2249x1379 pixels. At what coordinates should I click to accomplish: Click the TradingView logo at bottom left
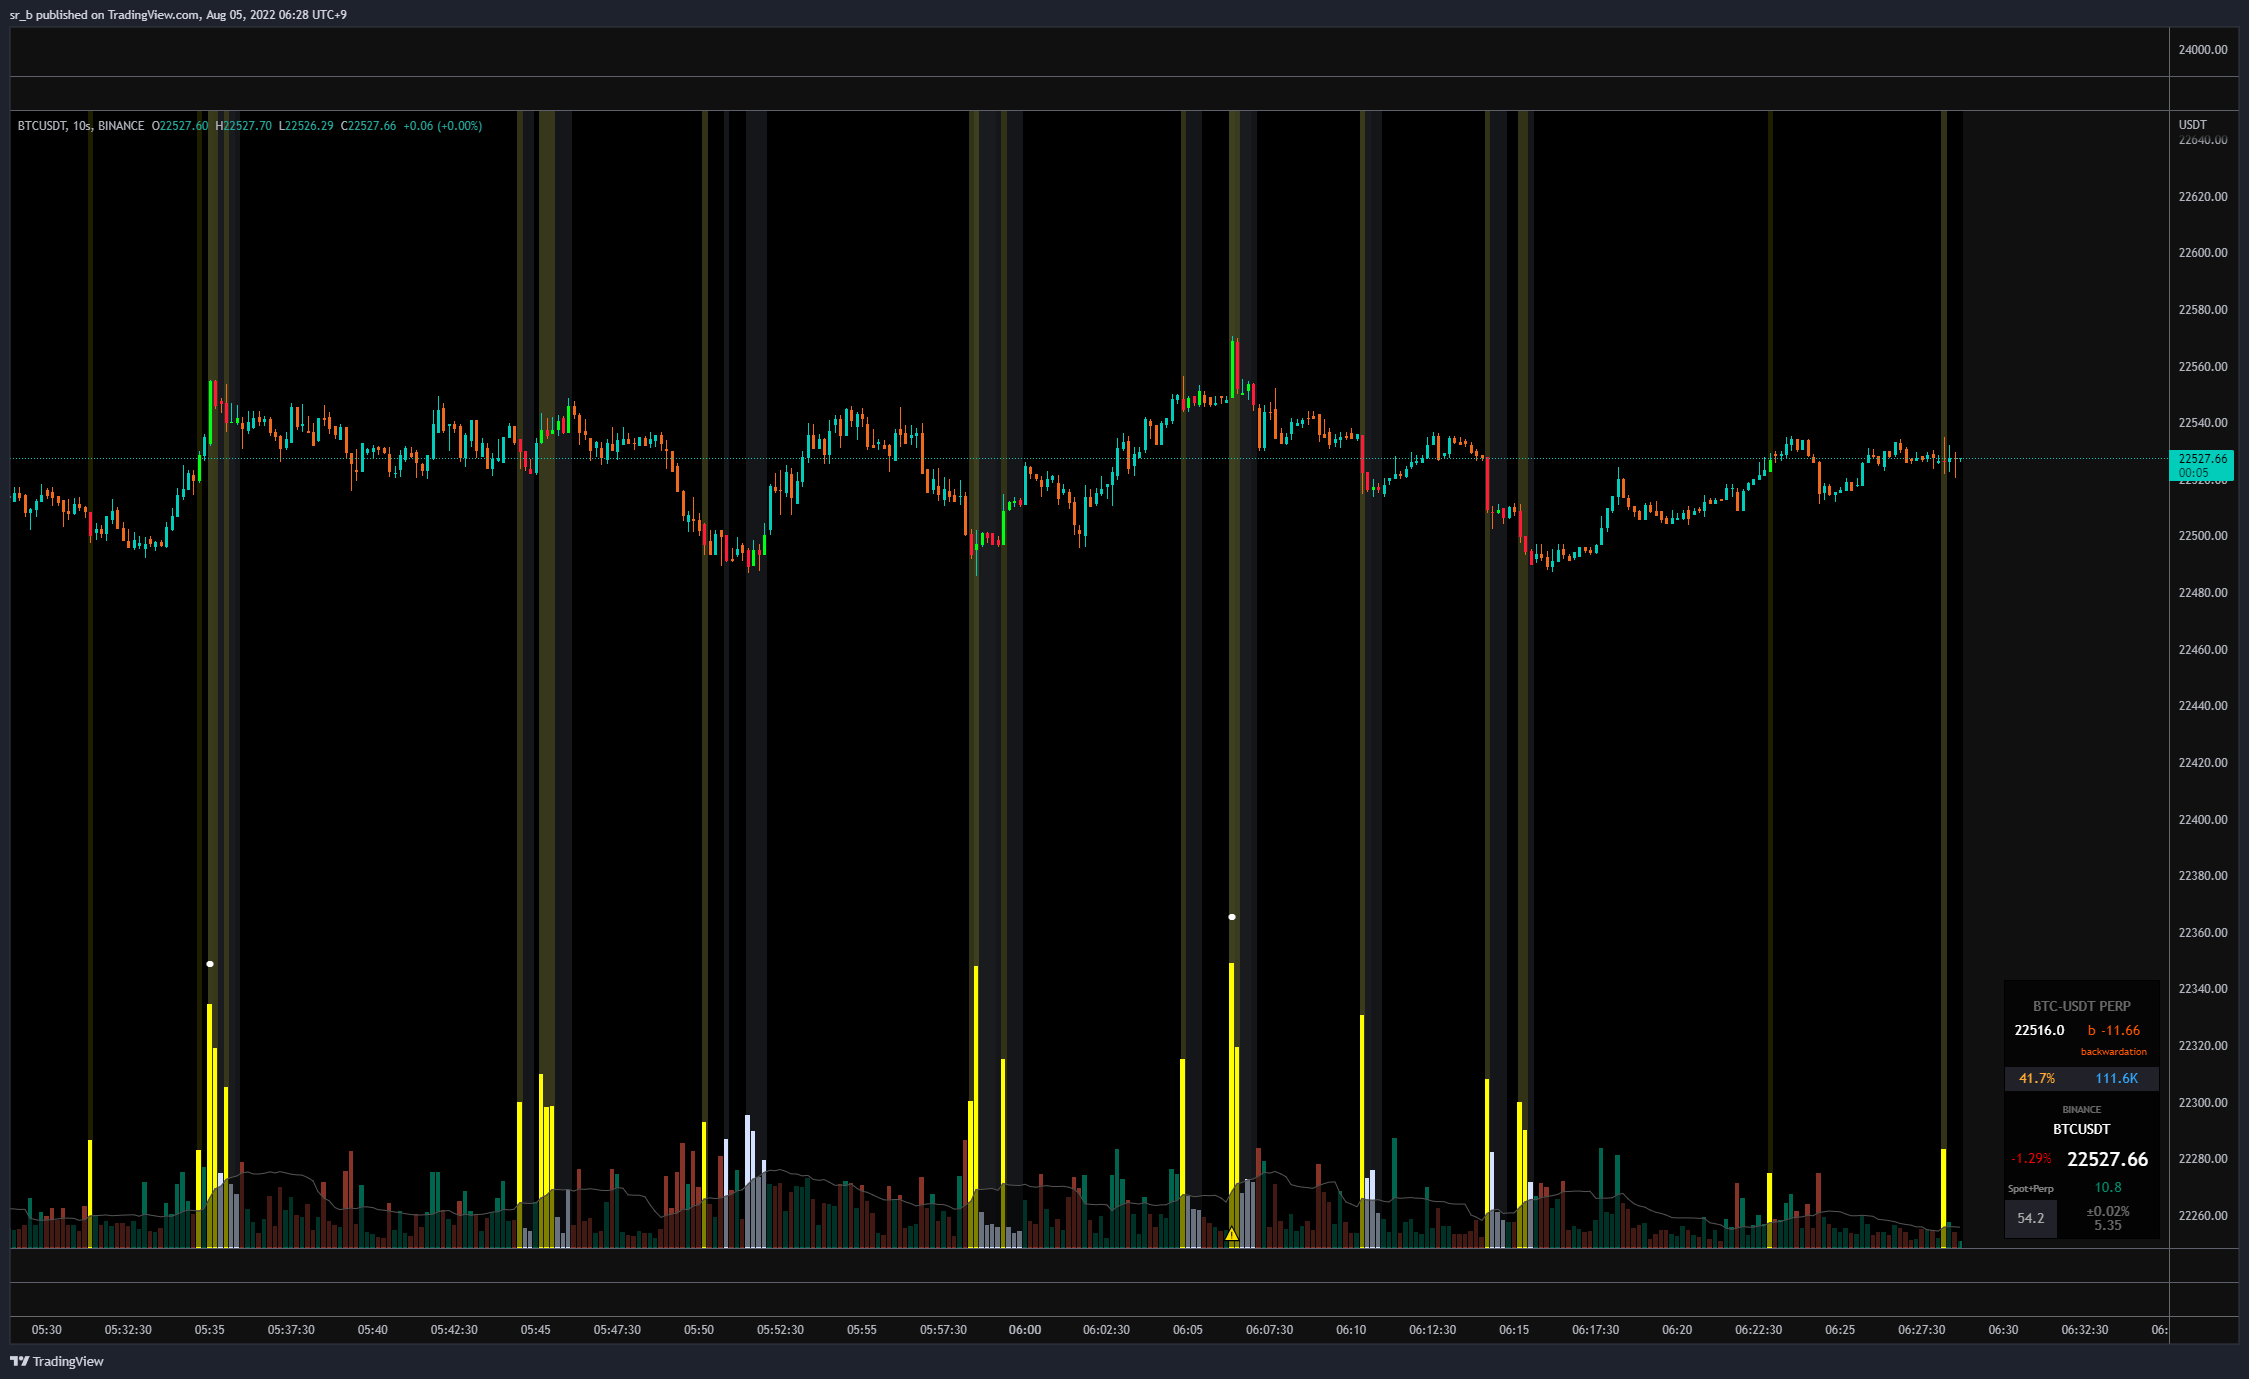tap(57, 1361)
